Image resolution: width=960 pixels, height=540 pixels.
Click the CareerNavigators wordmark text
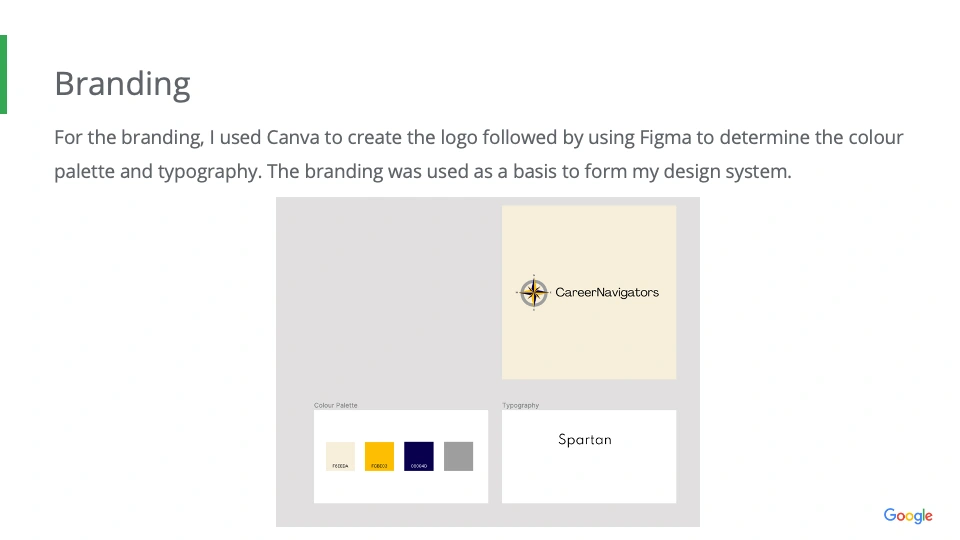click(x=607, y=293)
